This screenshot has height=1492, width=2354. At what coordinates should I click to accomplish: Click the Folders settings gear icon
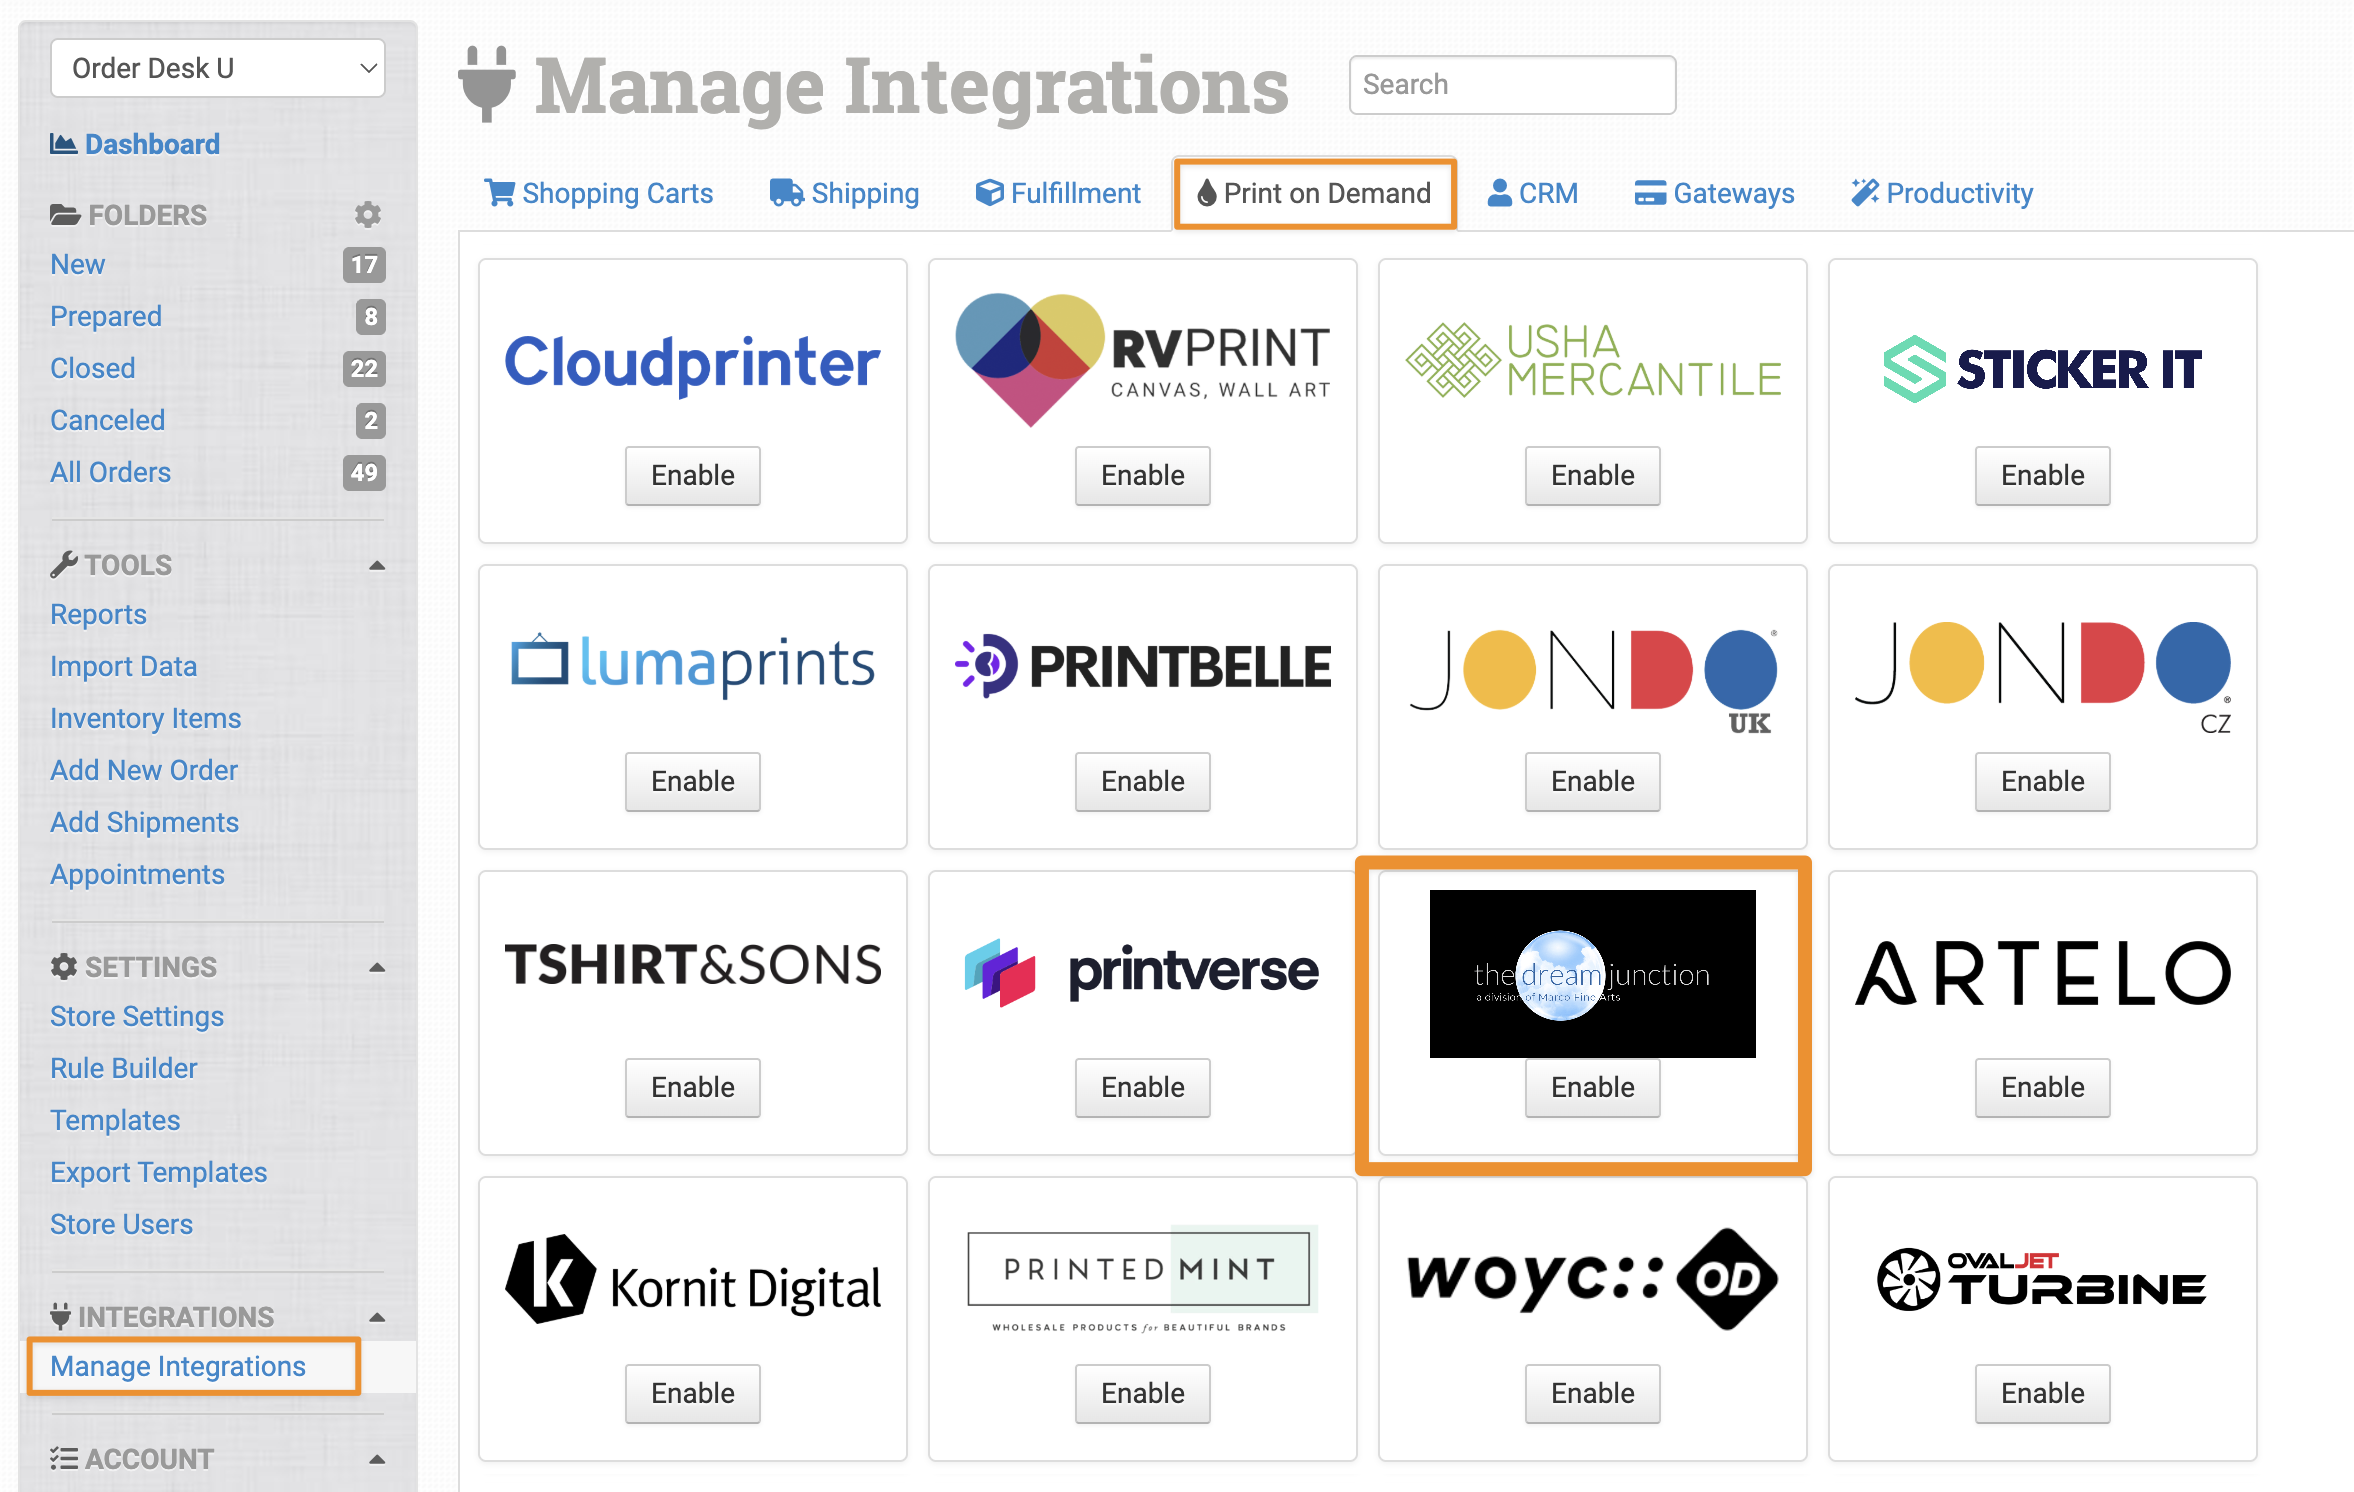coord(368,214)
